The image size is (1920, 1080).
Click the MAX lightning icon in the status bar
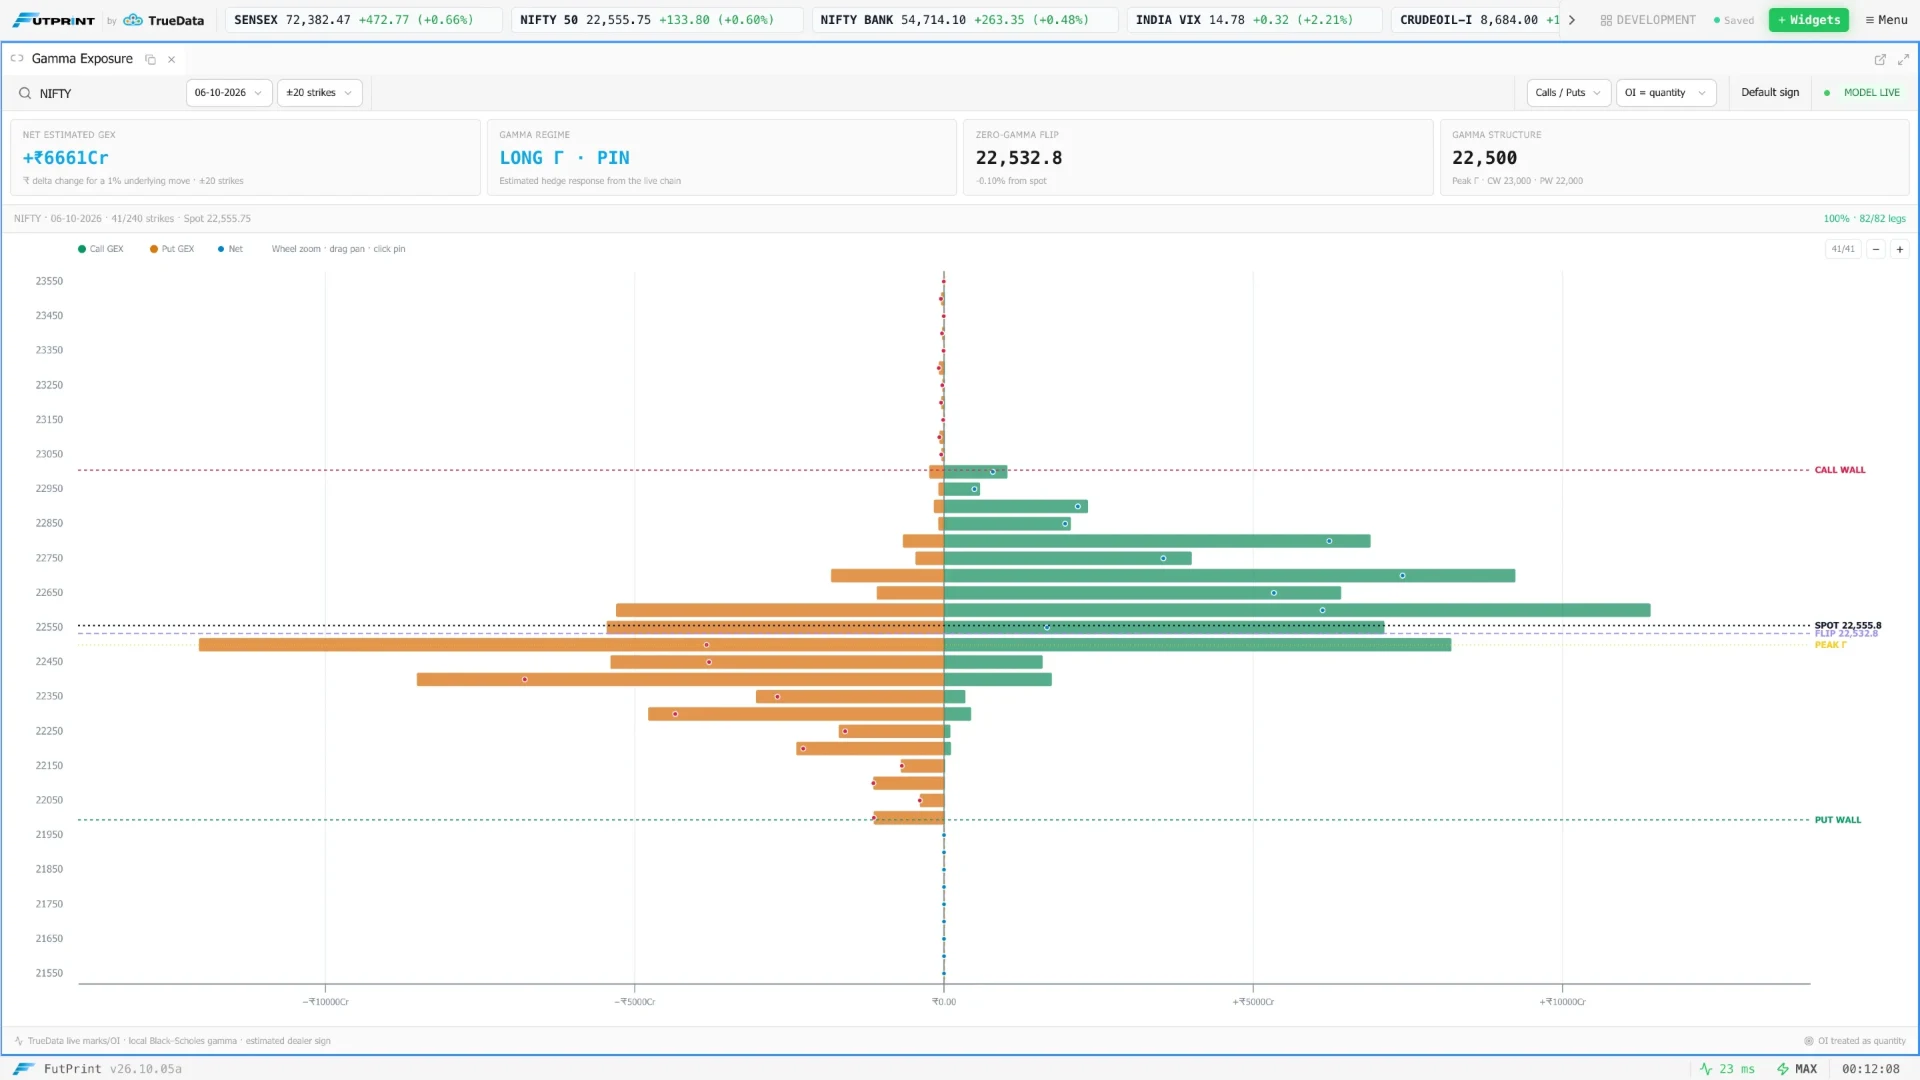1782,1069
